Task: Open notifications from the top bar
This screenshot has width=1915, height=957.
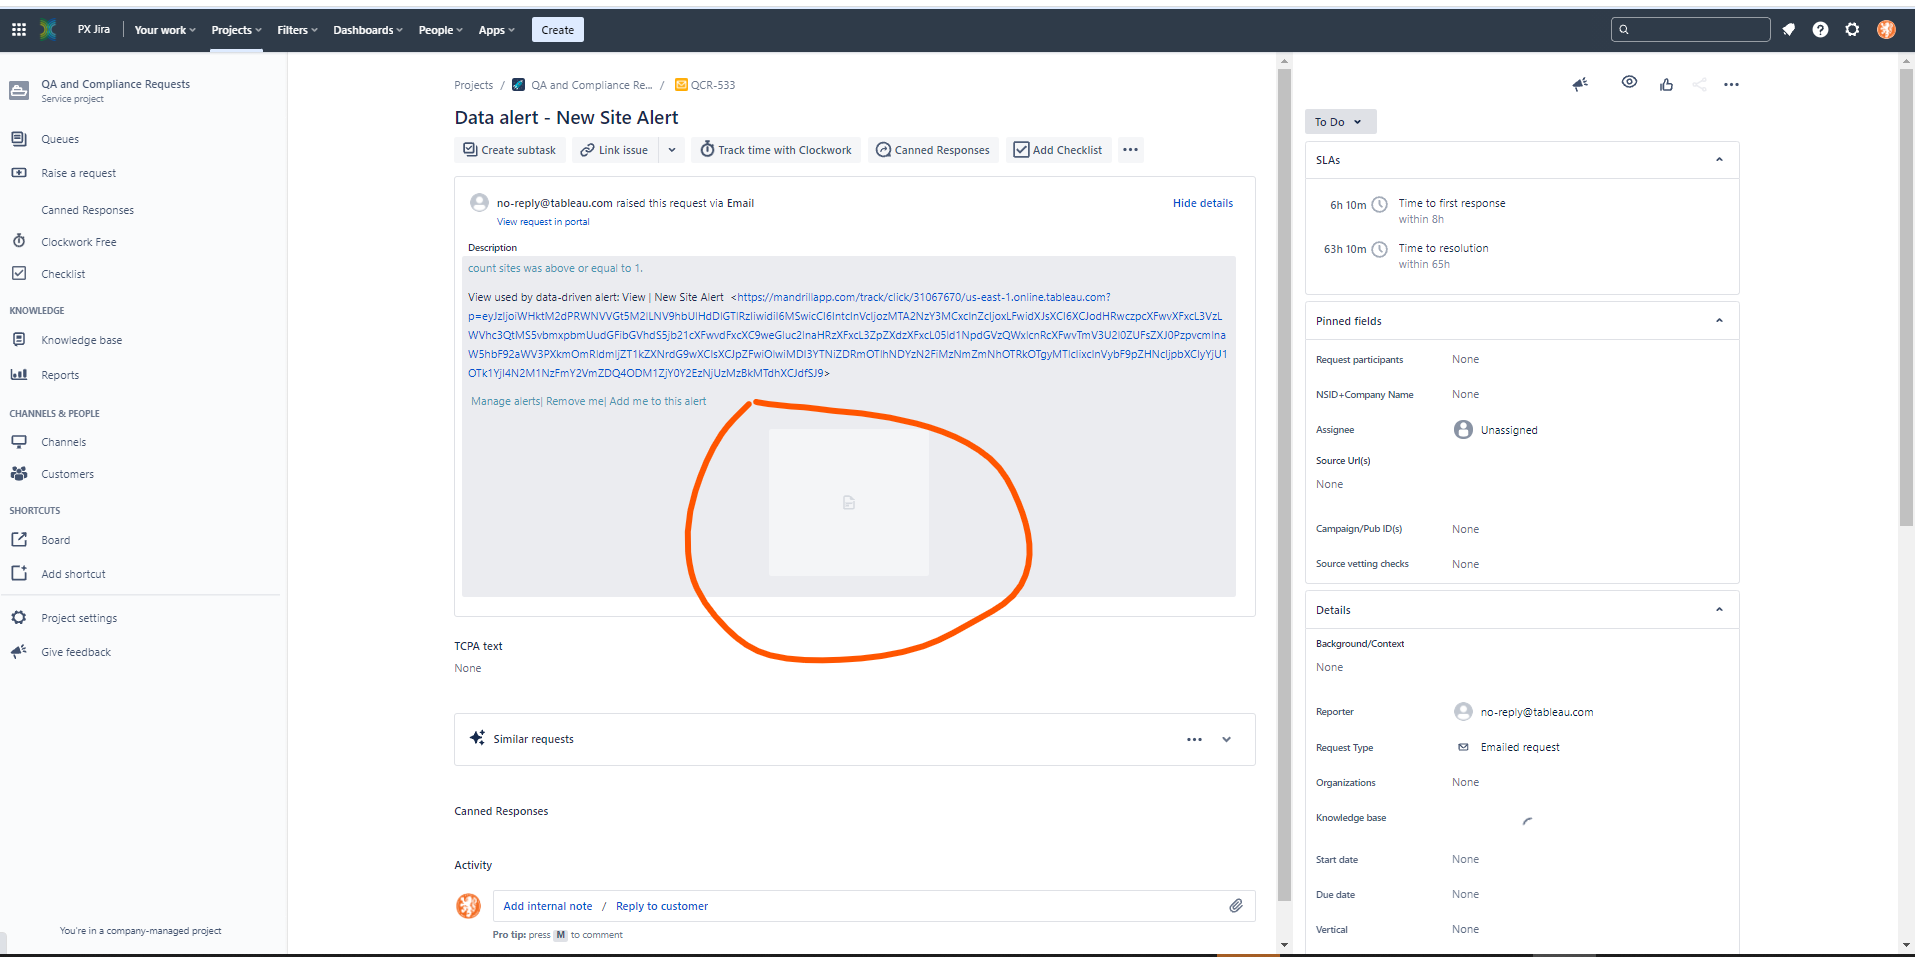Action: 1789,30
